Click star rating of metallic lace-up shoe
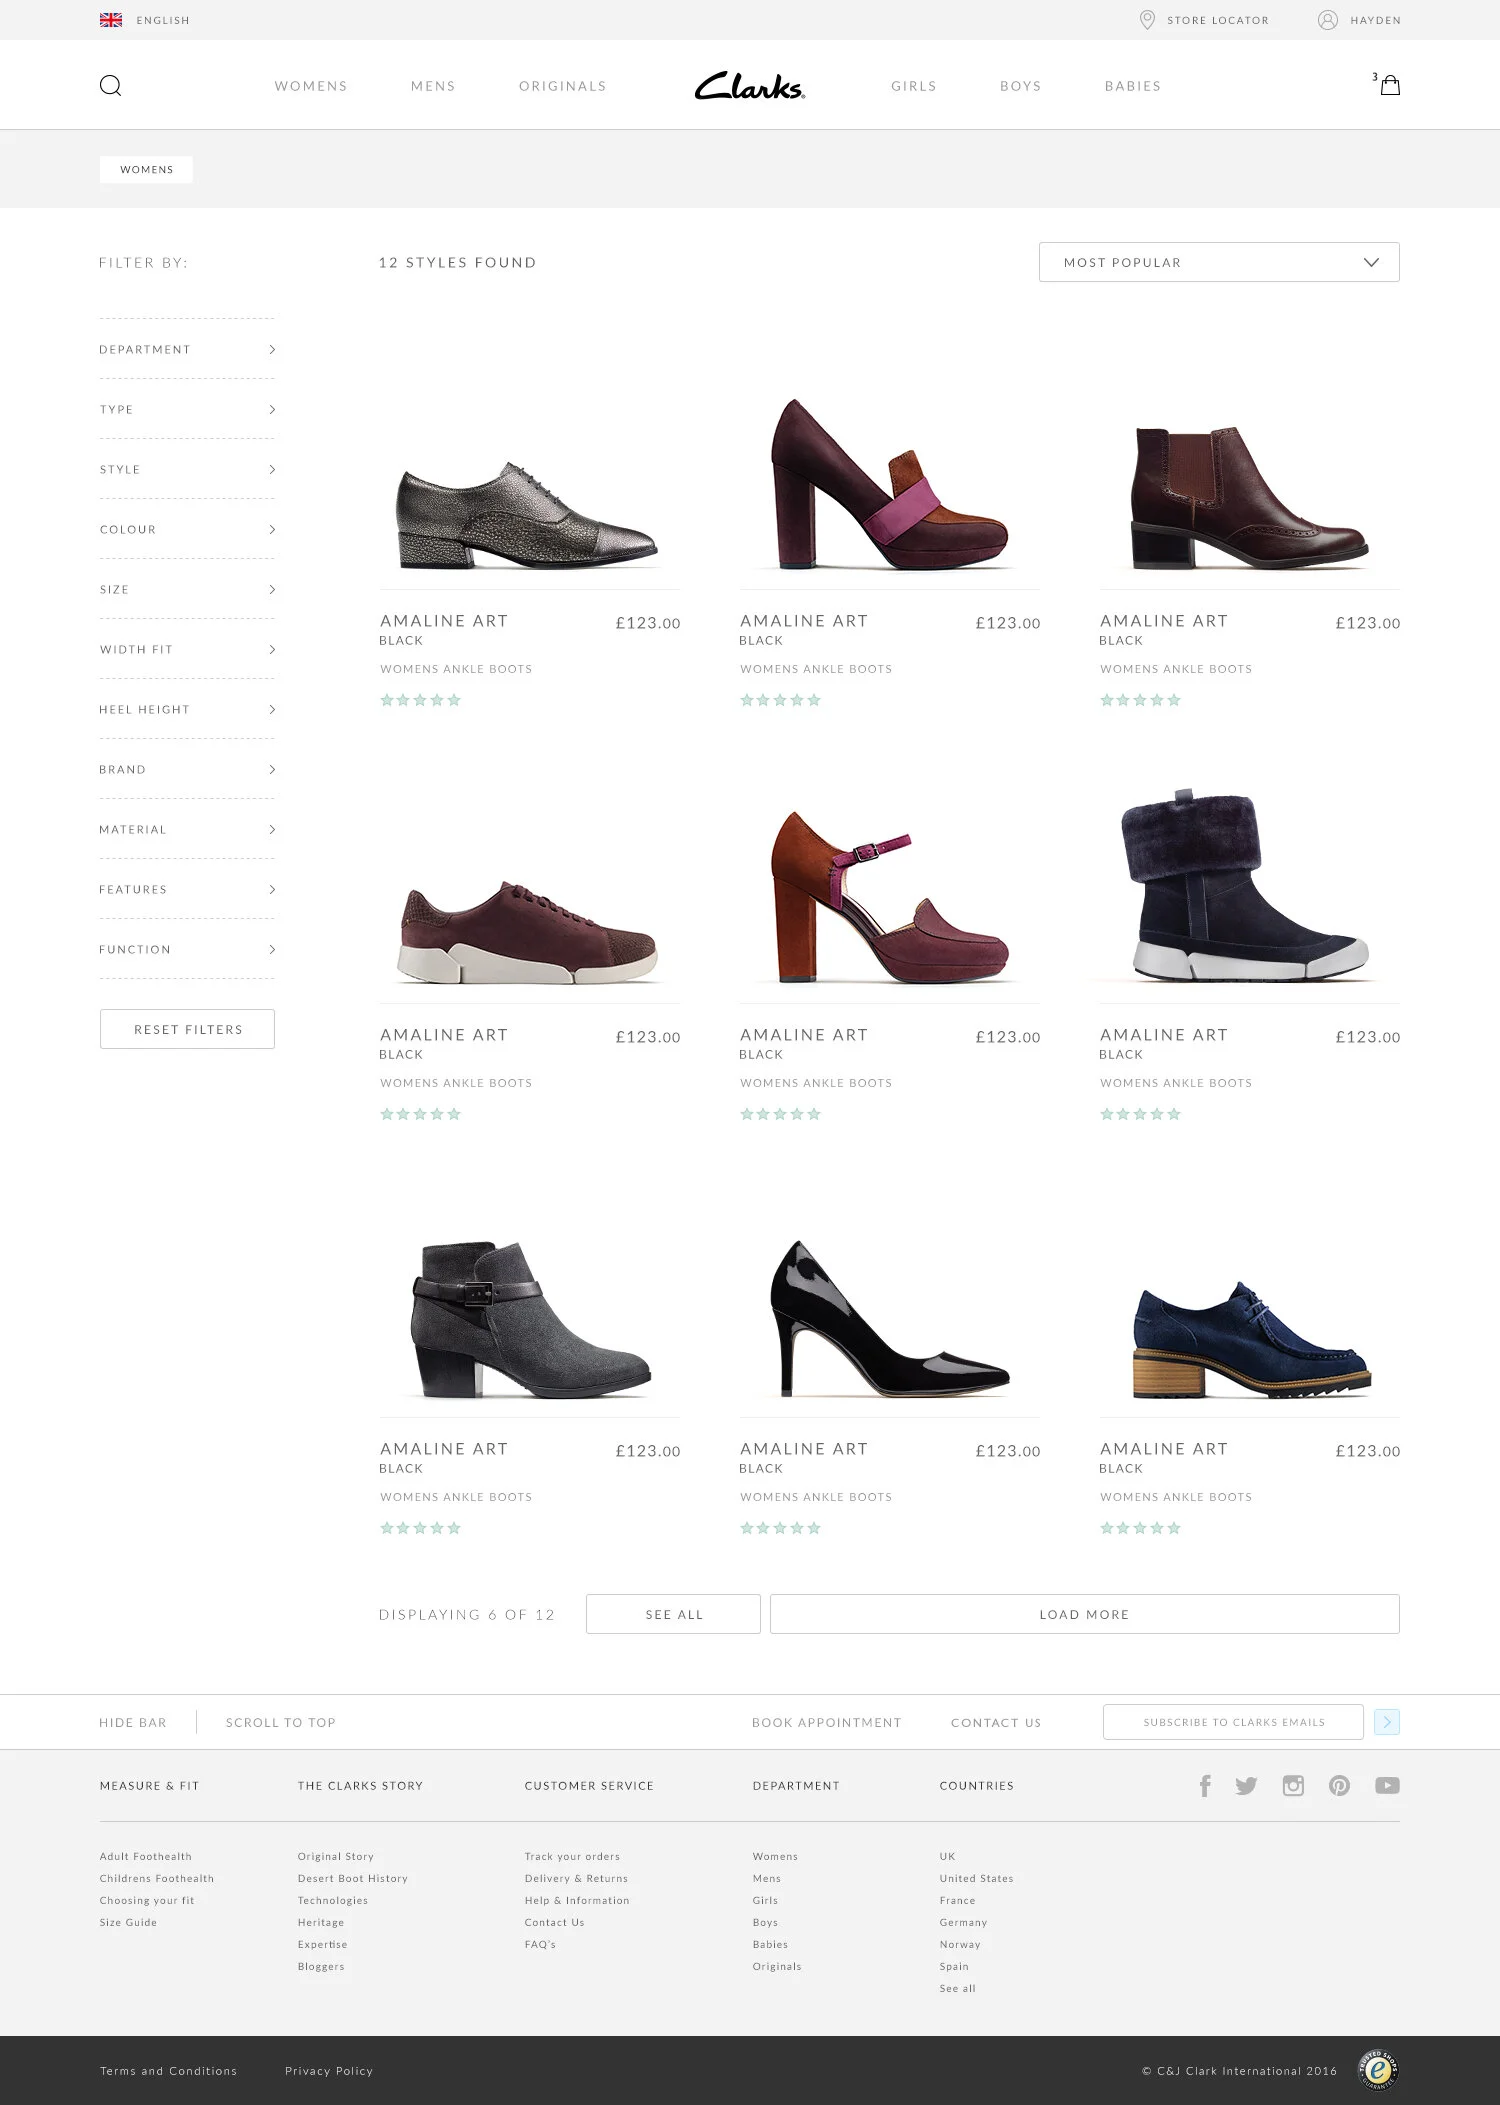 coord(420,700)
